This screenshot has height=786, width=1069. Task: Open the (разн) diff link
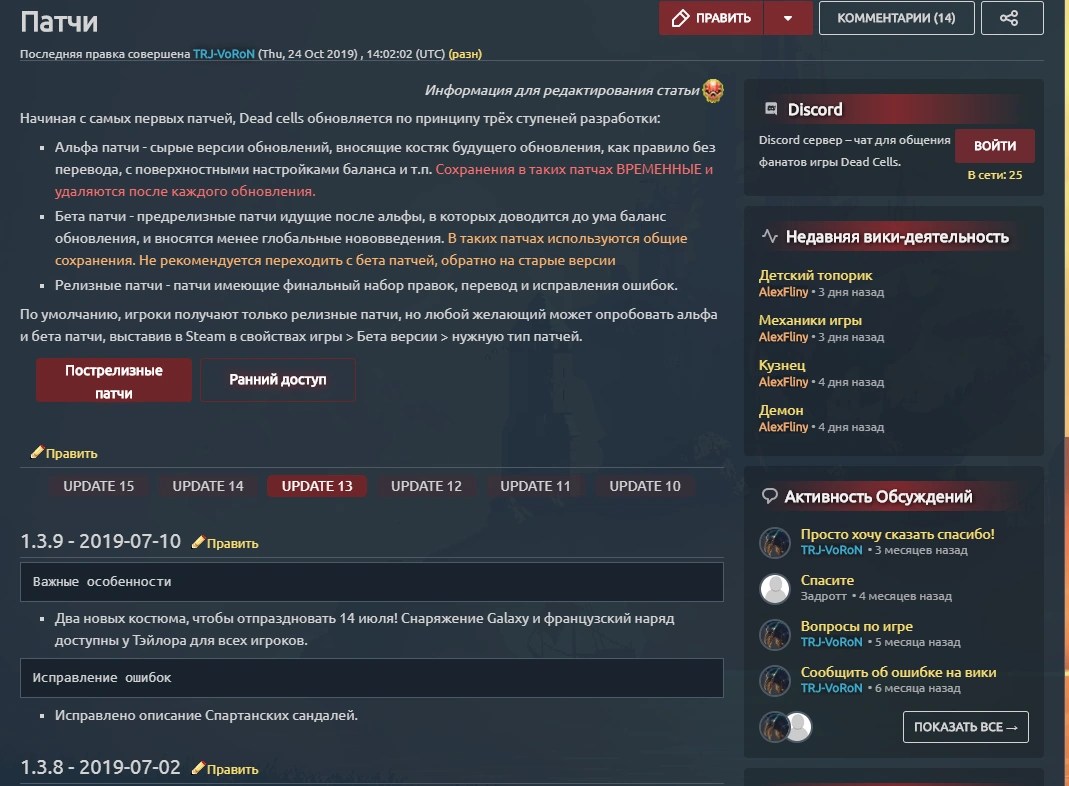pyautogui.click(x=465, y=54)
